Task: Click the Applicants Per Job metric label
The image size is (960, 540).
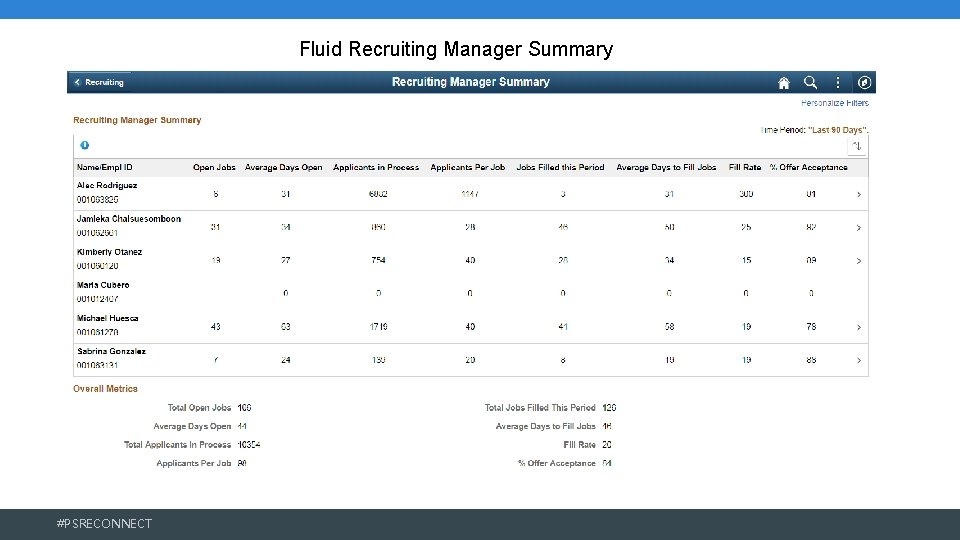Action: click(x=193, y=463)
